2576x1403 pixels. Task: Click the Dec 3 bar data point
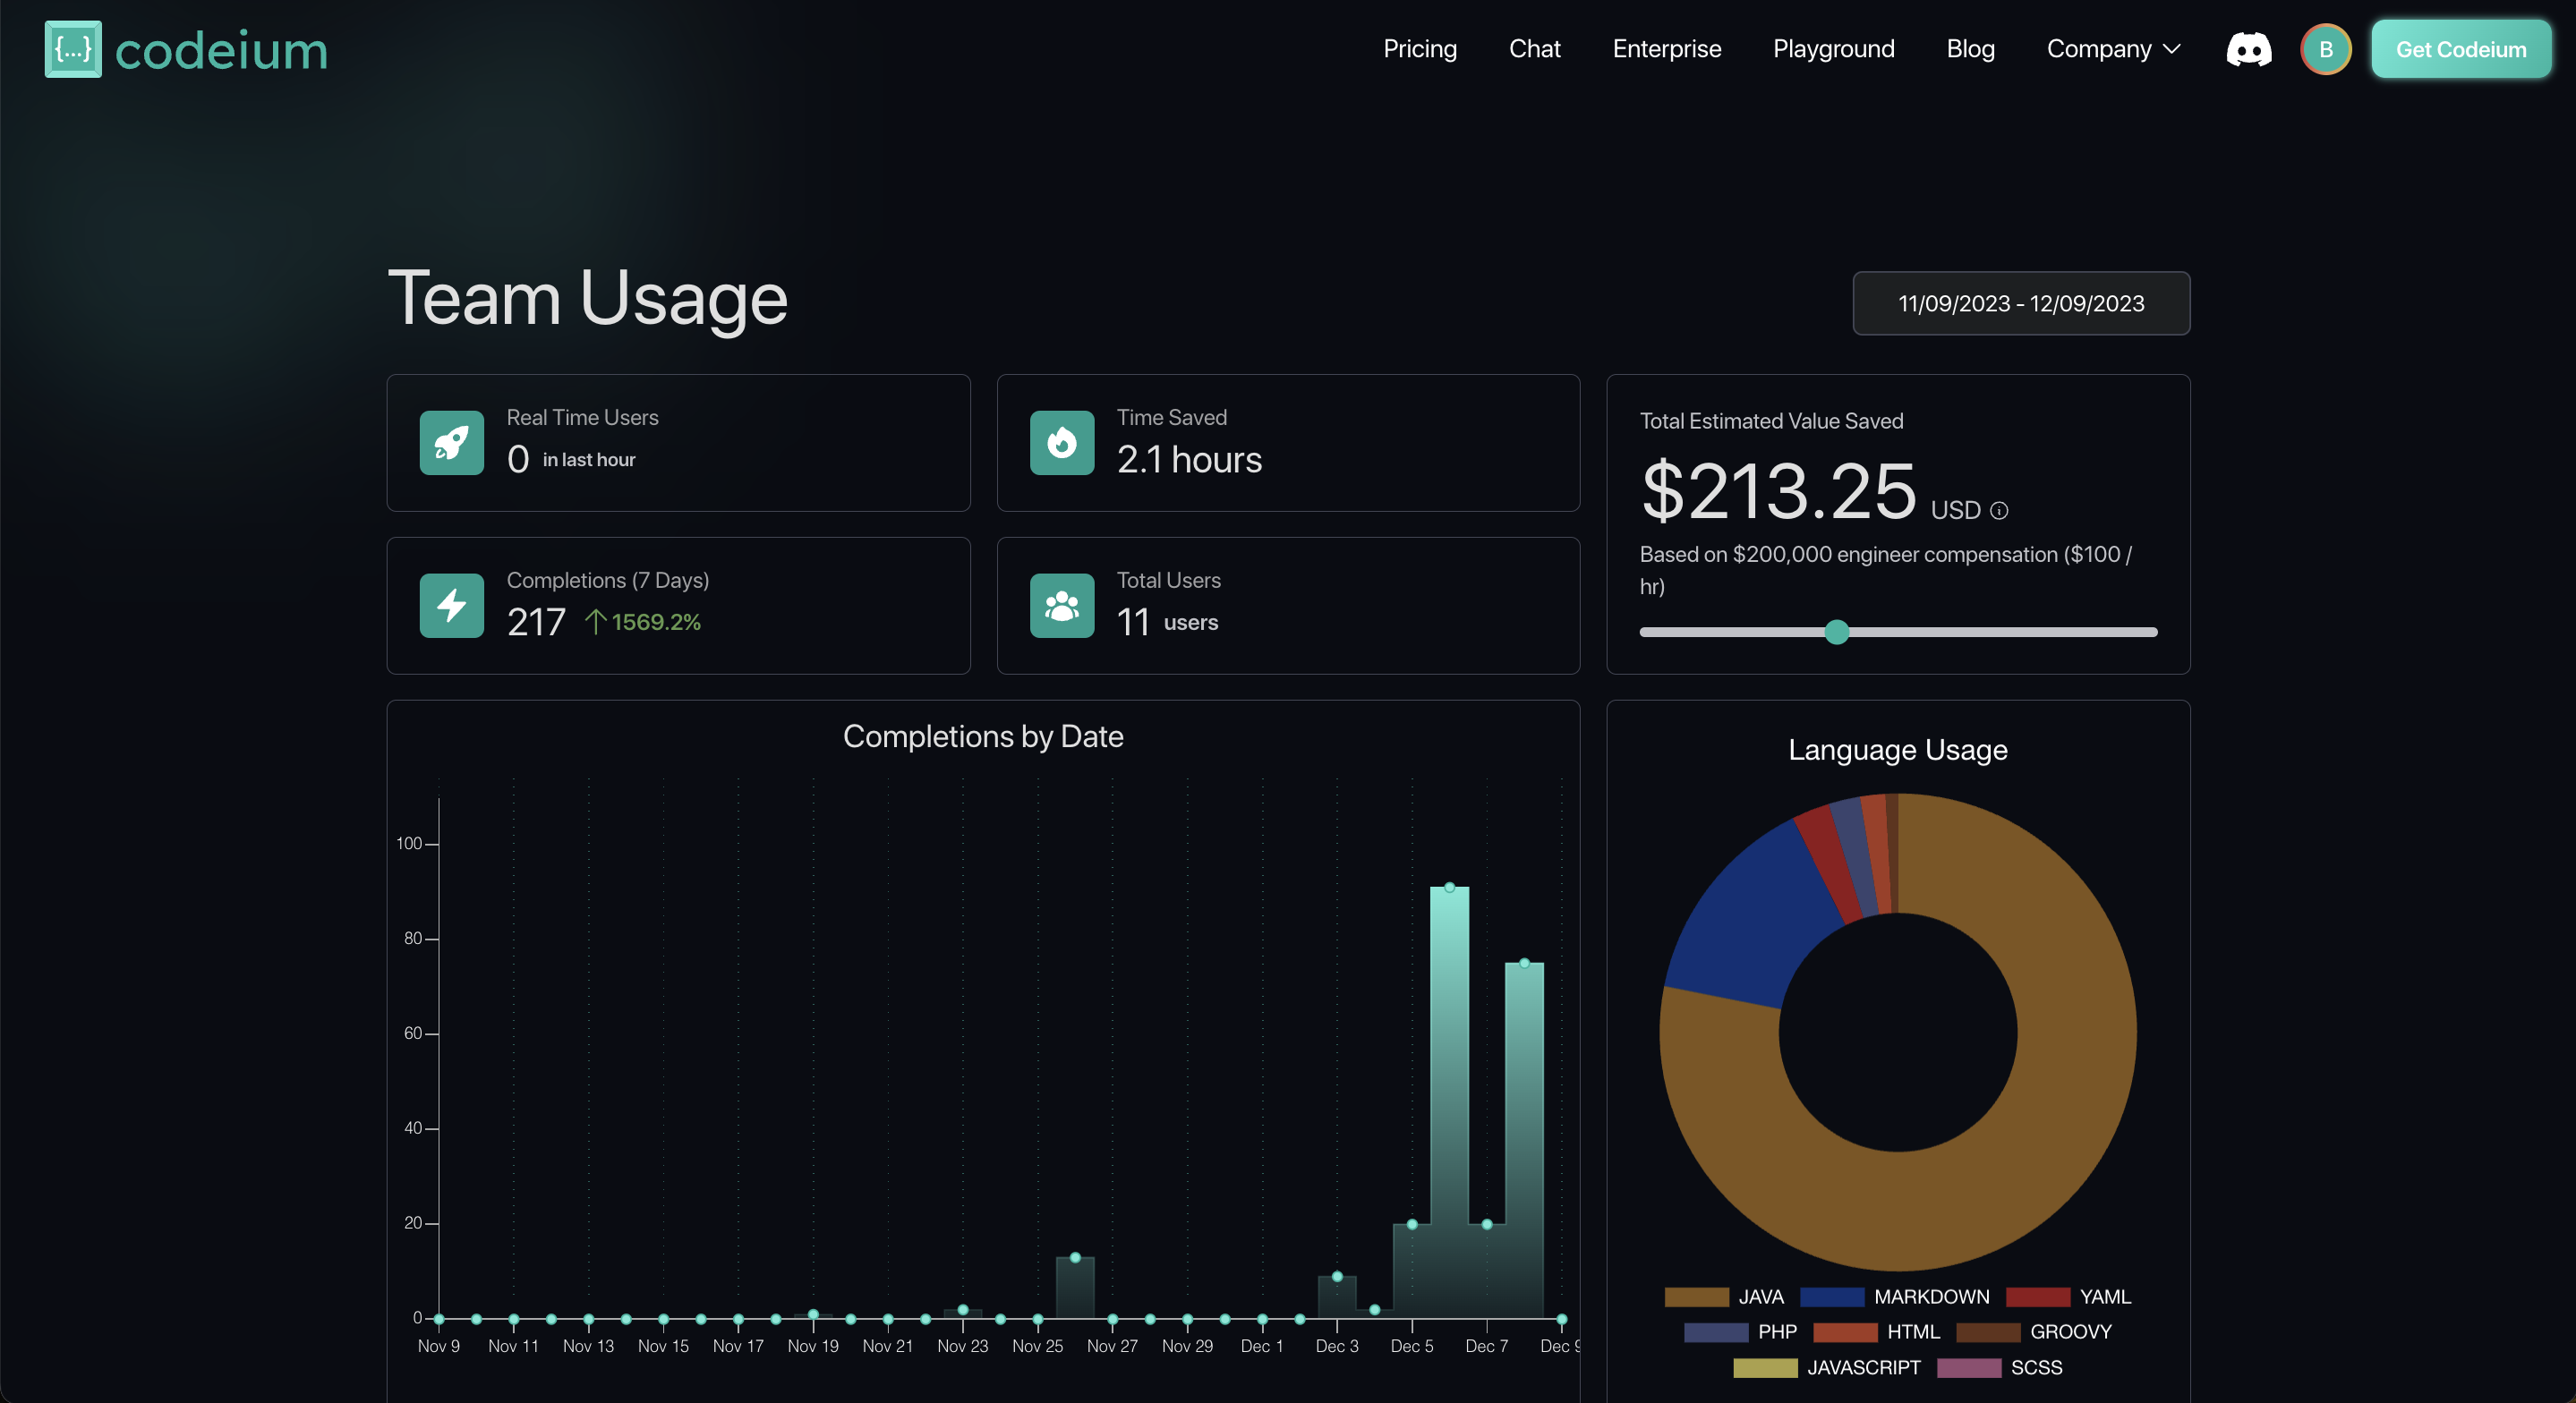coord(1337,1276)
